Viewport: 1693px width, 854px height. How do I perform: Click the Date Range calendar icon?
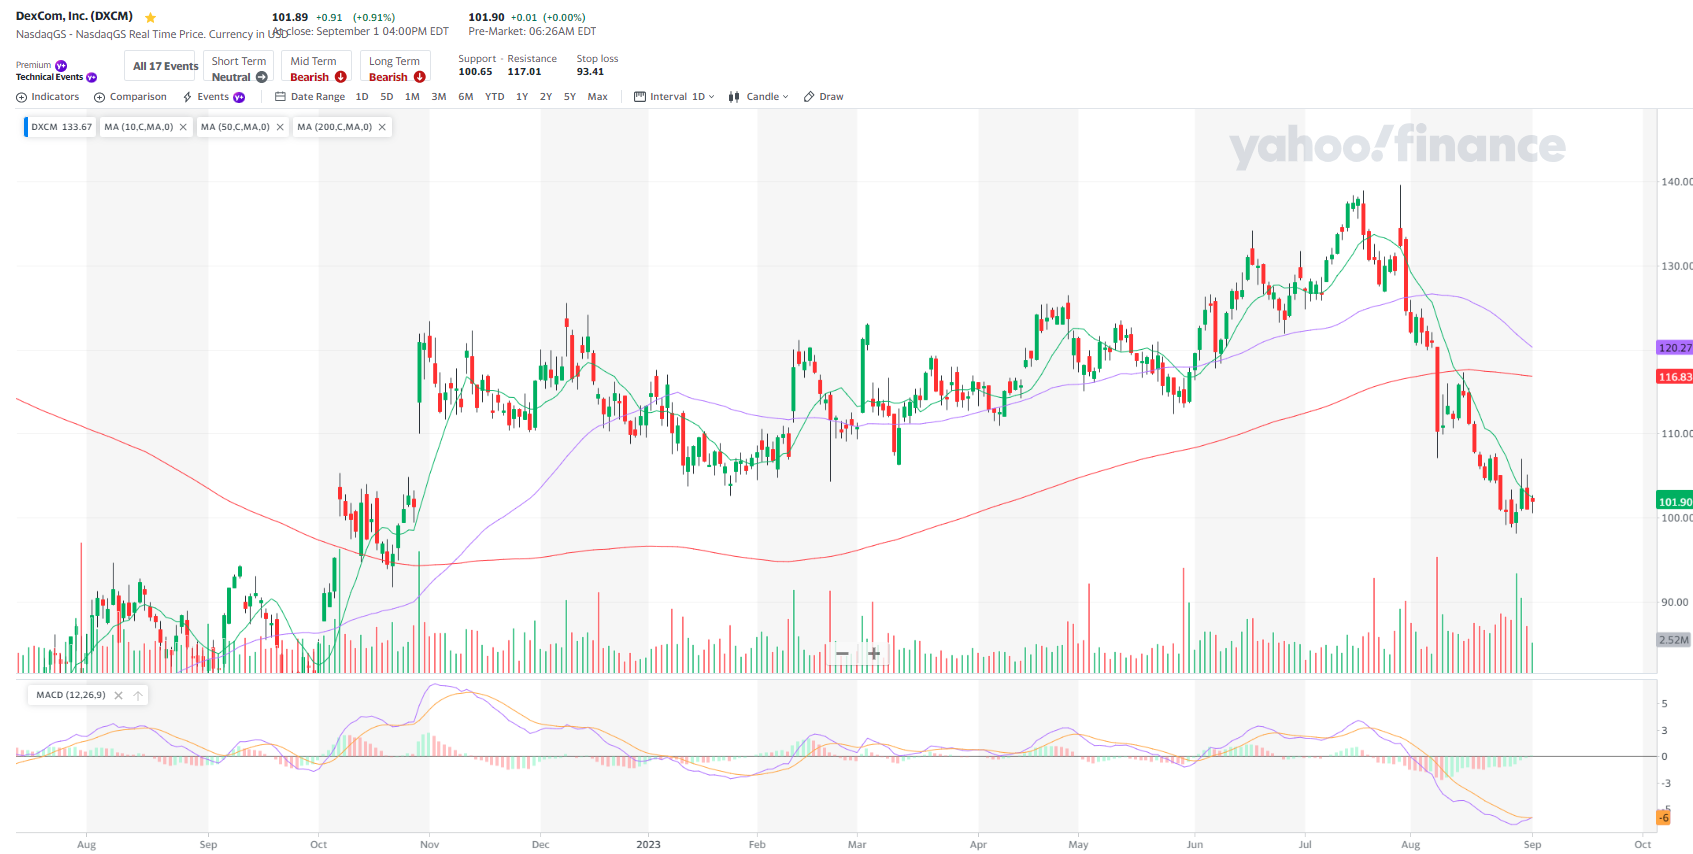(x=281, y=97)
